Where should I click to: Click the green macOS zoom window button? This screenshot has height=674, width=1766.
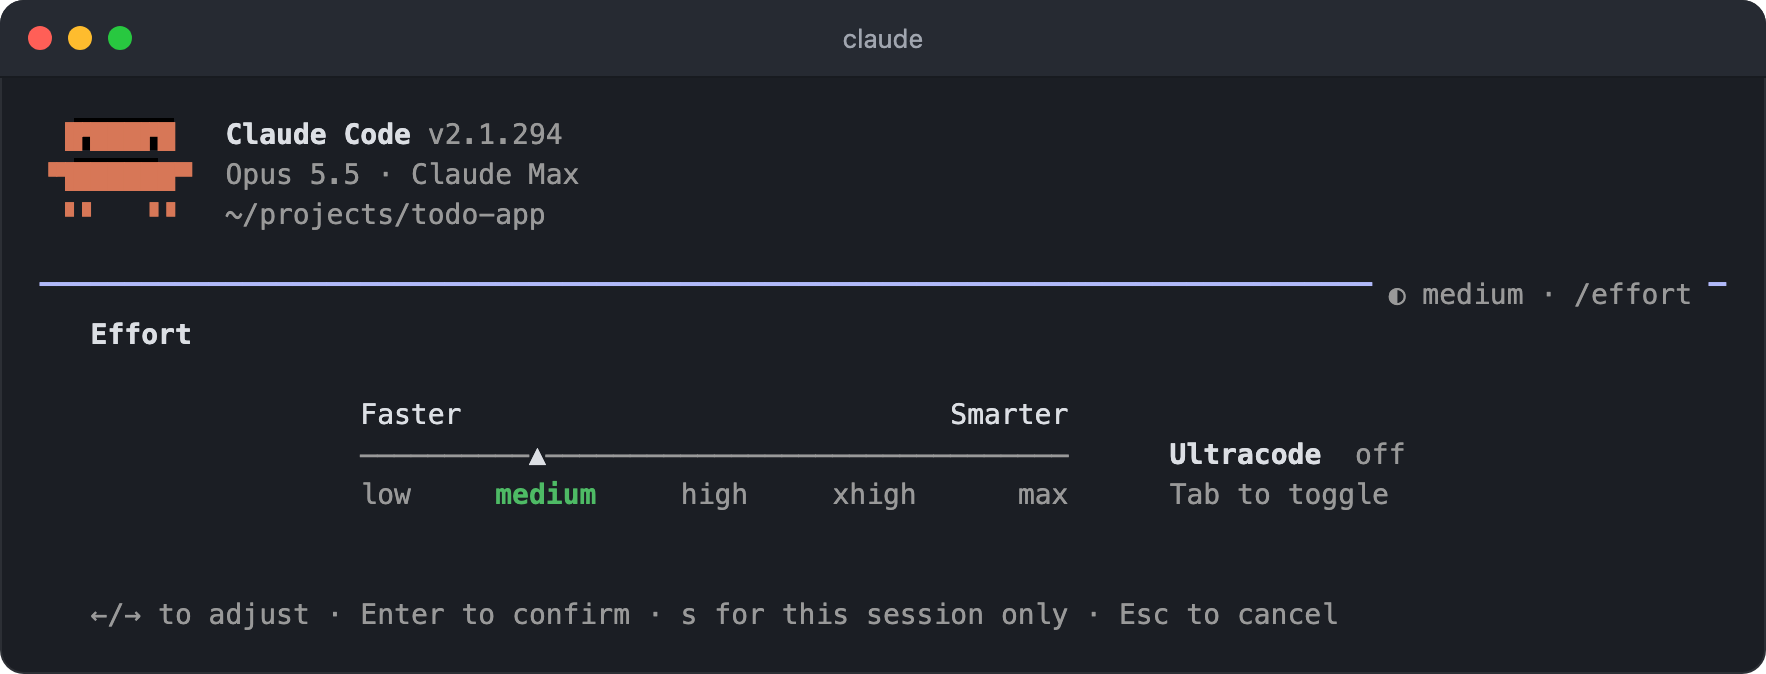pyautogui.click(x=120, y=38)
